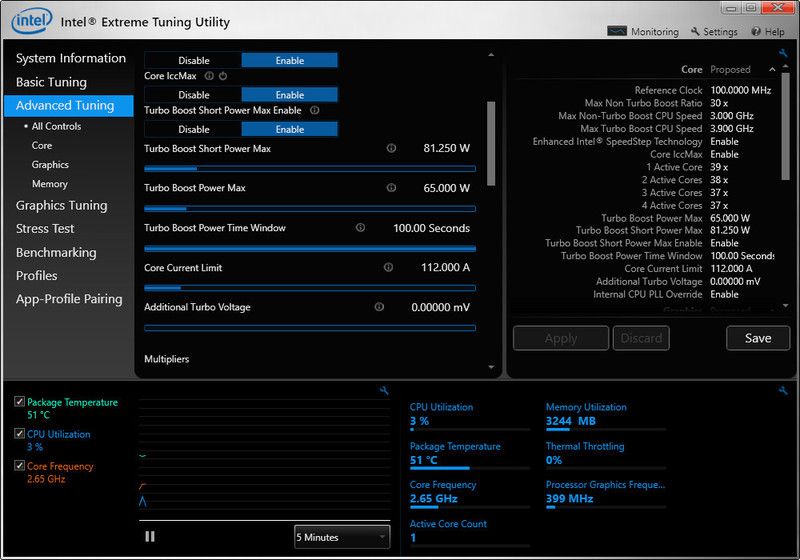800x560 pixels.
Task: Select Disable above Turbo Boost Short Power Max slider
Action: [x=193, y=130]
